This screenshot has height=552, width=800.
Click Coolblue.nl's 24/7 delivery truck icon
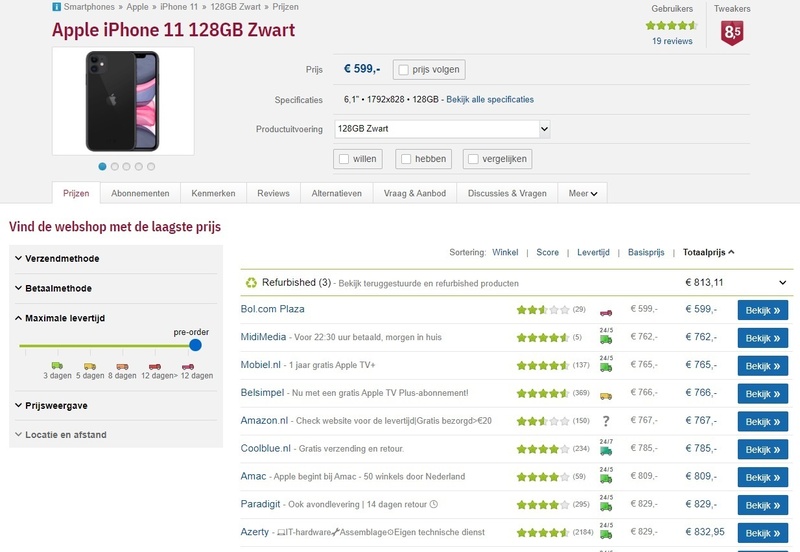[x=606, y=447]
